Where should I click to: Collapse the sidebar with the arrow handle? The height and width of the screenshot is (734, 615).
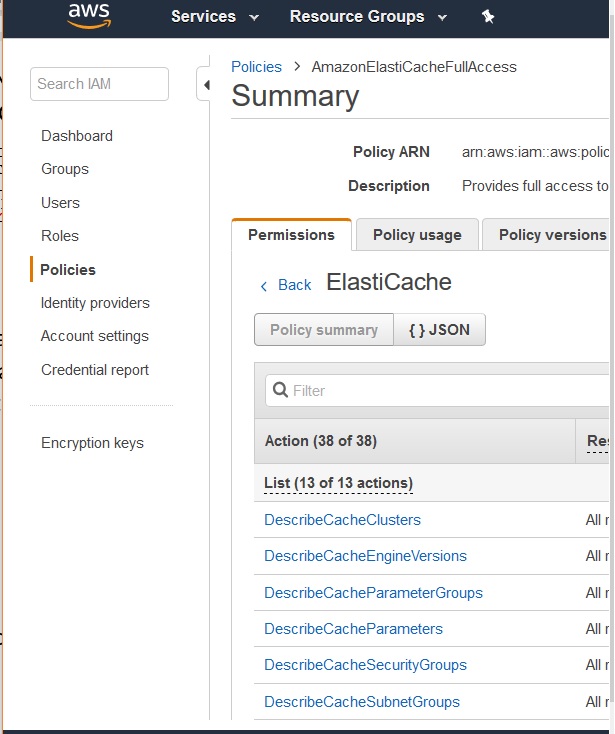click(205, 85)
